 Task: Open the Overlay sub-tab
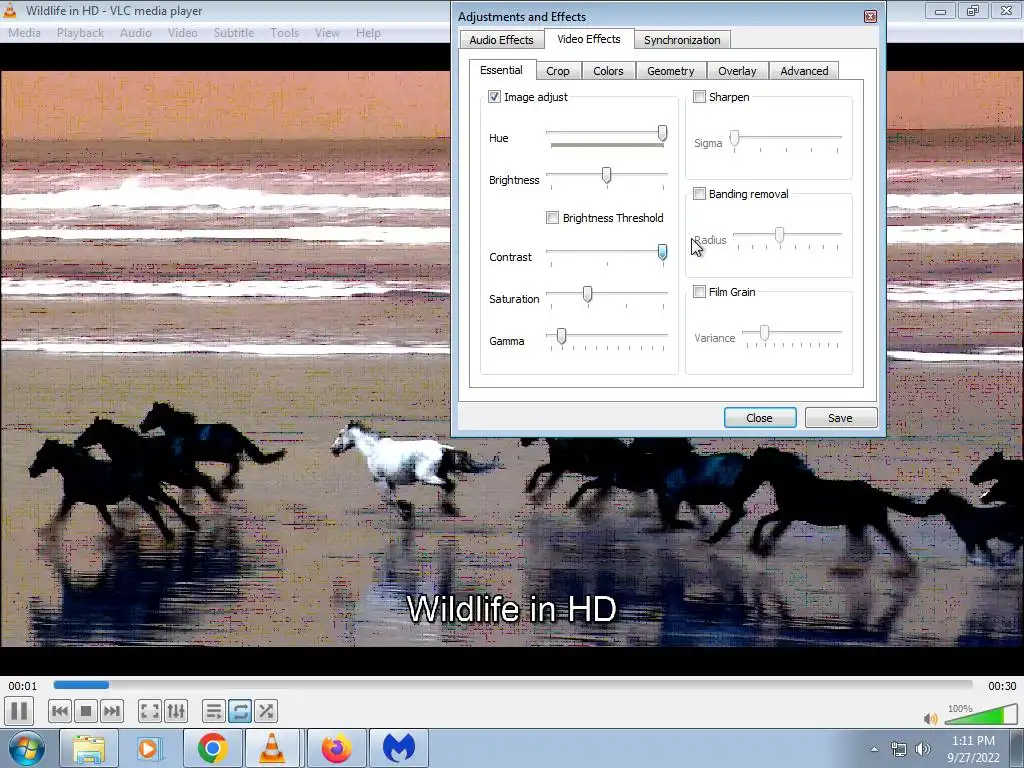point(737,71)
